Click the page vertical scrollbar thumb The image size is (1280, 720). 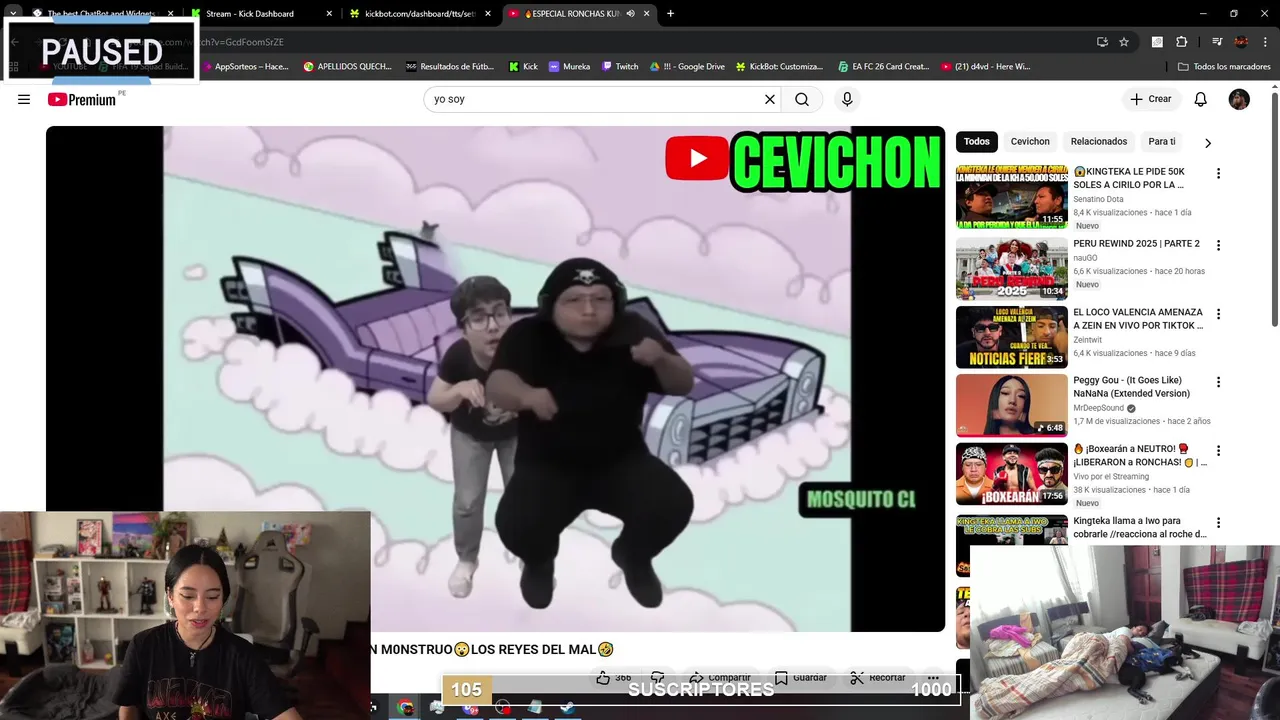click(1274, 210)
